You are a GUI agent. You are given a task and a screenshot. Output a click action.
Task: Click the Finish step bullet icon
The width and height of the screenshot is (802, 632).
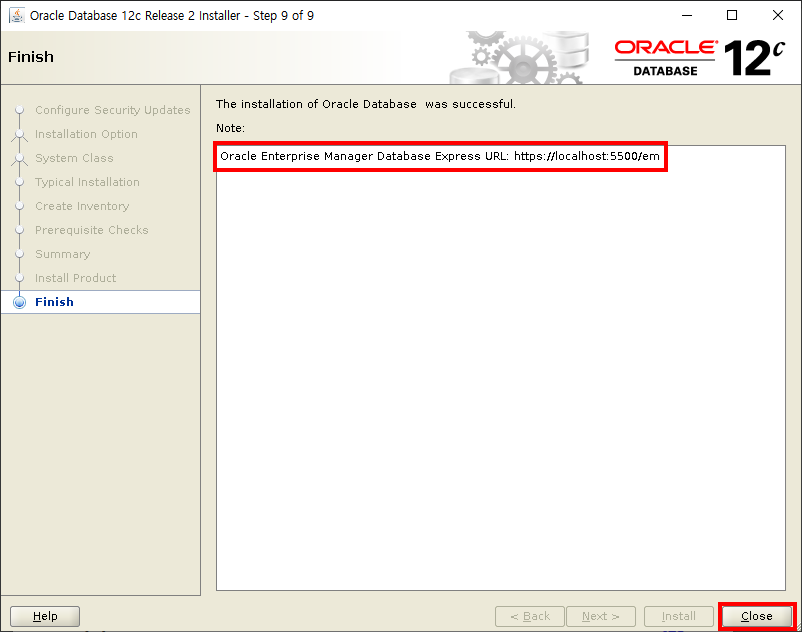click(19, 302)
